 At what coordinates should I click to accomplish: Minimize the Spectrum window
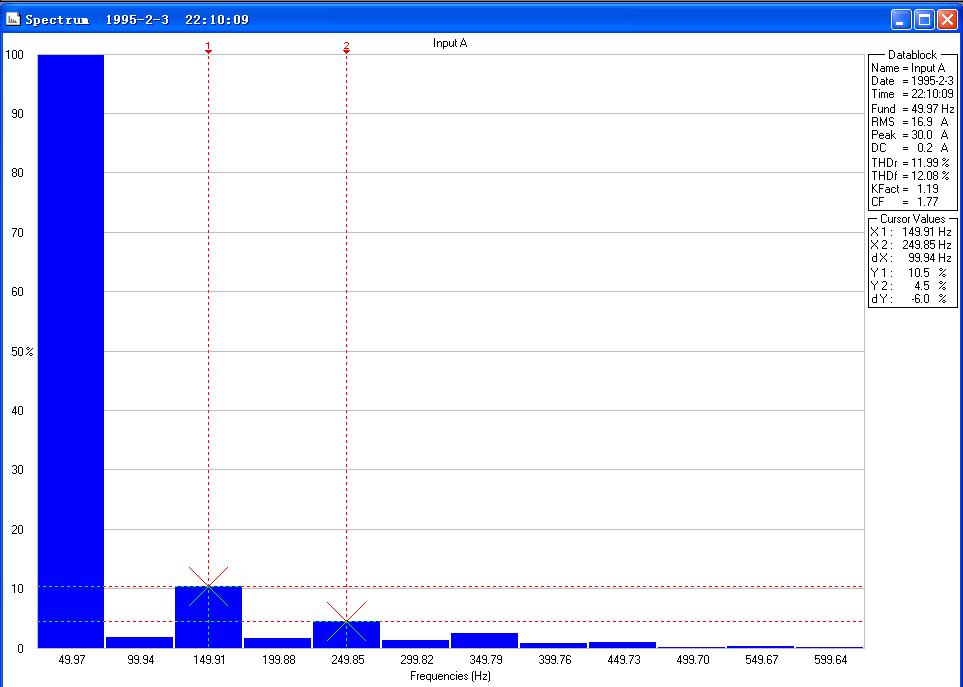901,19
